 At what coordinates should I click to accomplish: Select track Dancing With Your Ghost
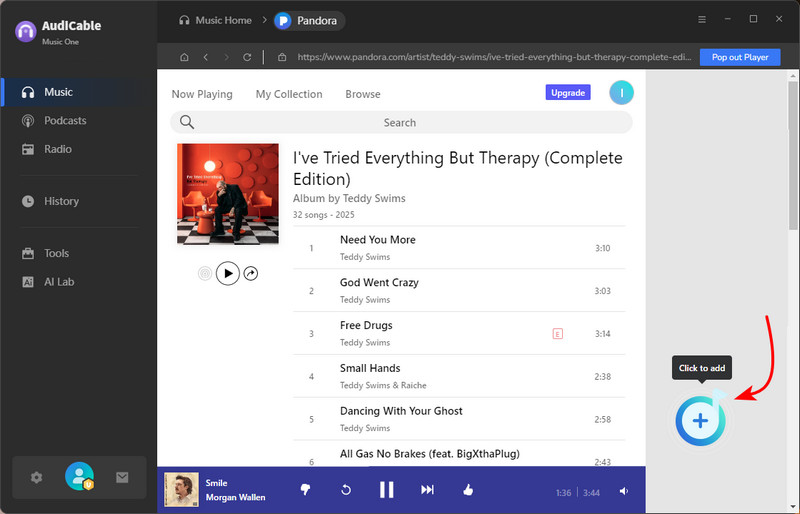pos(459,420)
